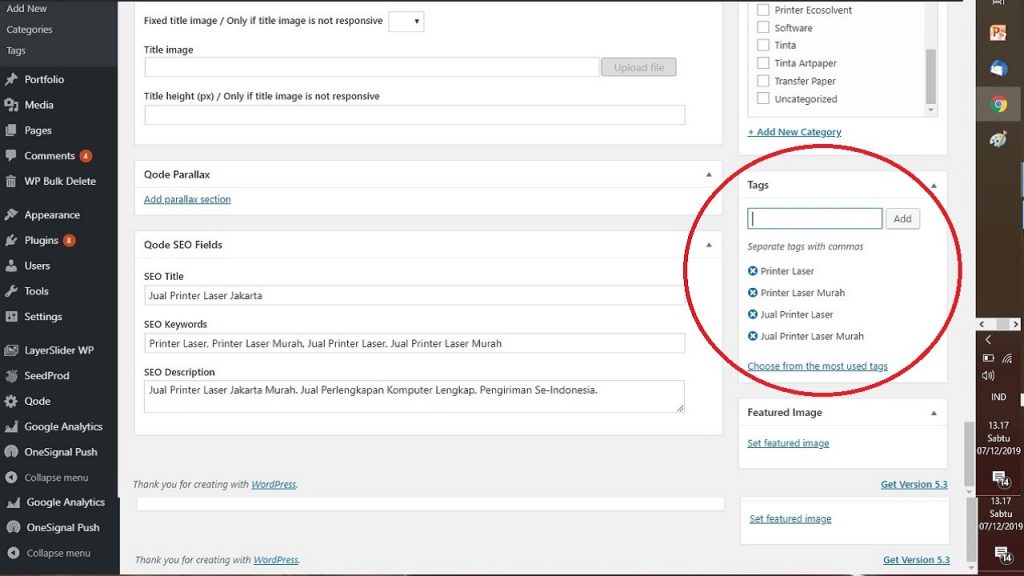The height and width of the screenshot is (576, 1024).
Task: Click 'Choose from the most used tags'
Action: (817, 366)
